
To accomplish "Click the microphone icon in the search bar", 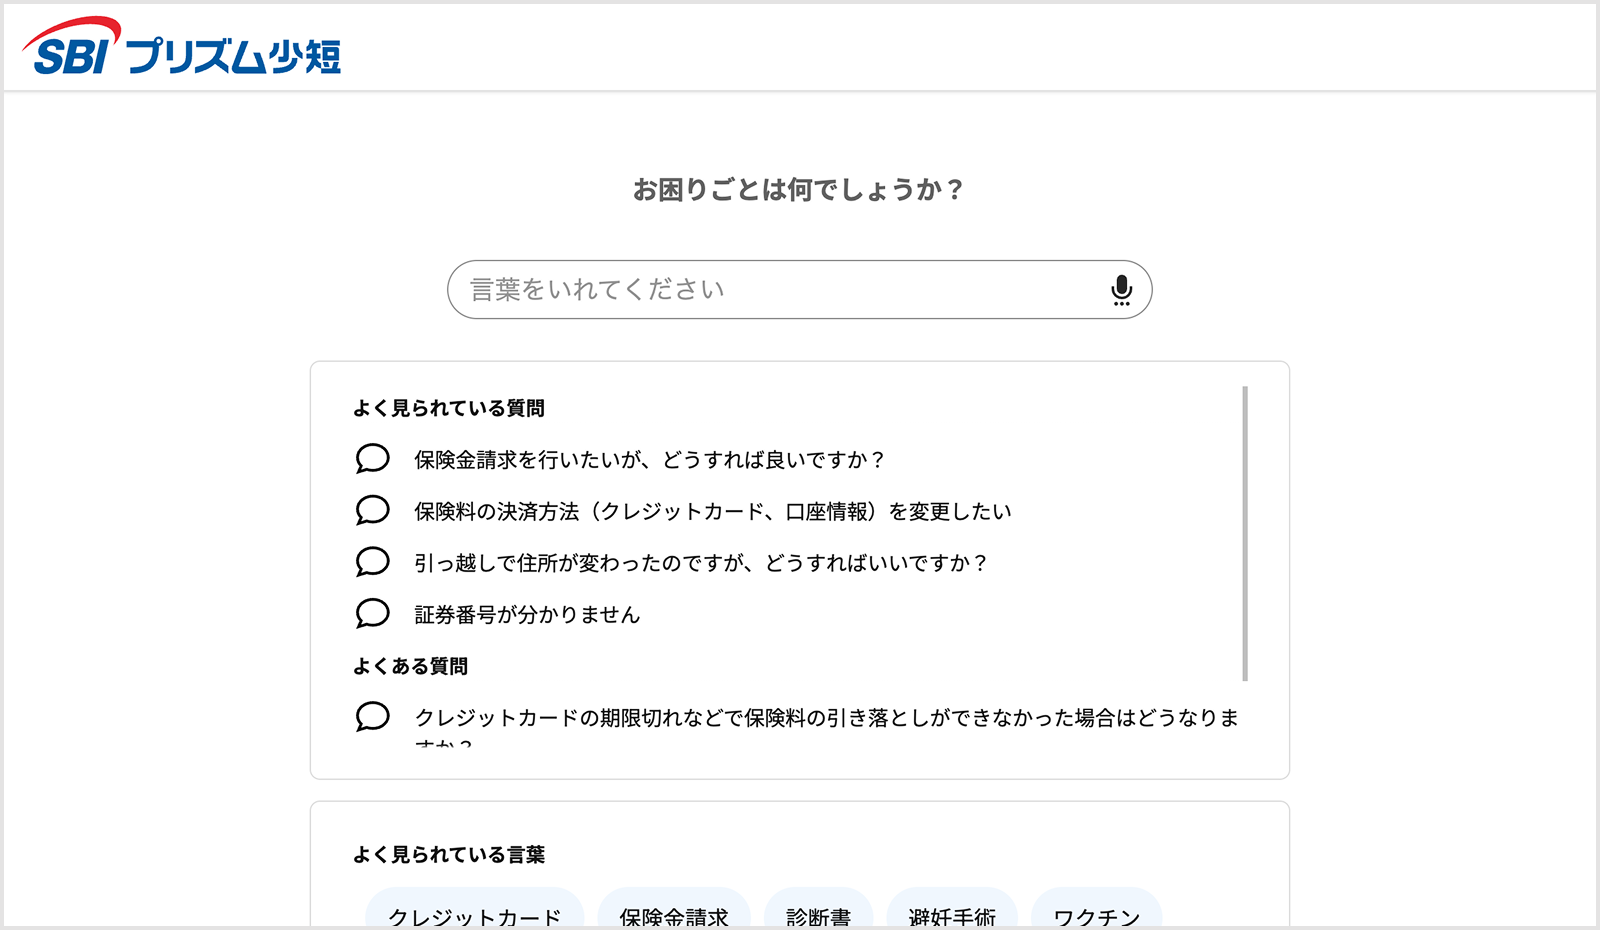I will pos(1120,289).
